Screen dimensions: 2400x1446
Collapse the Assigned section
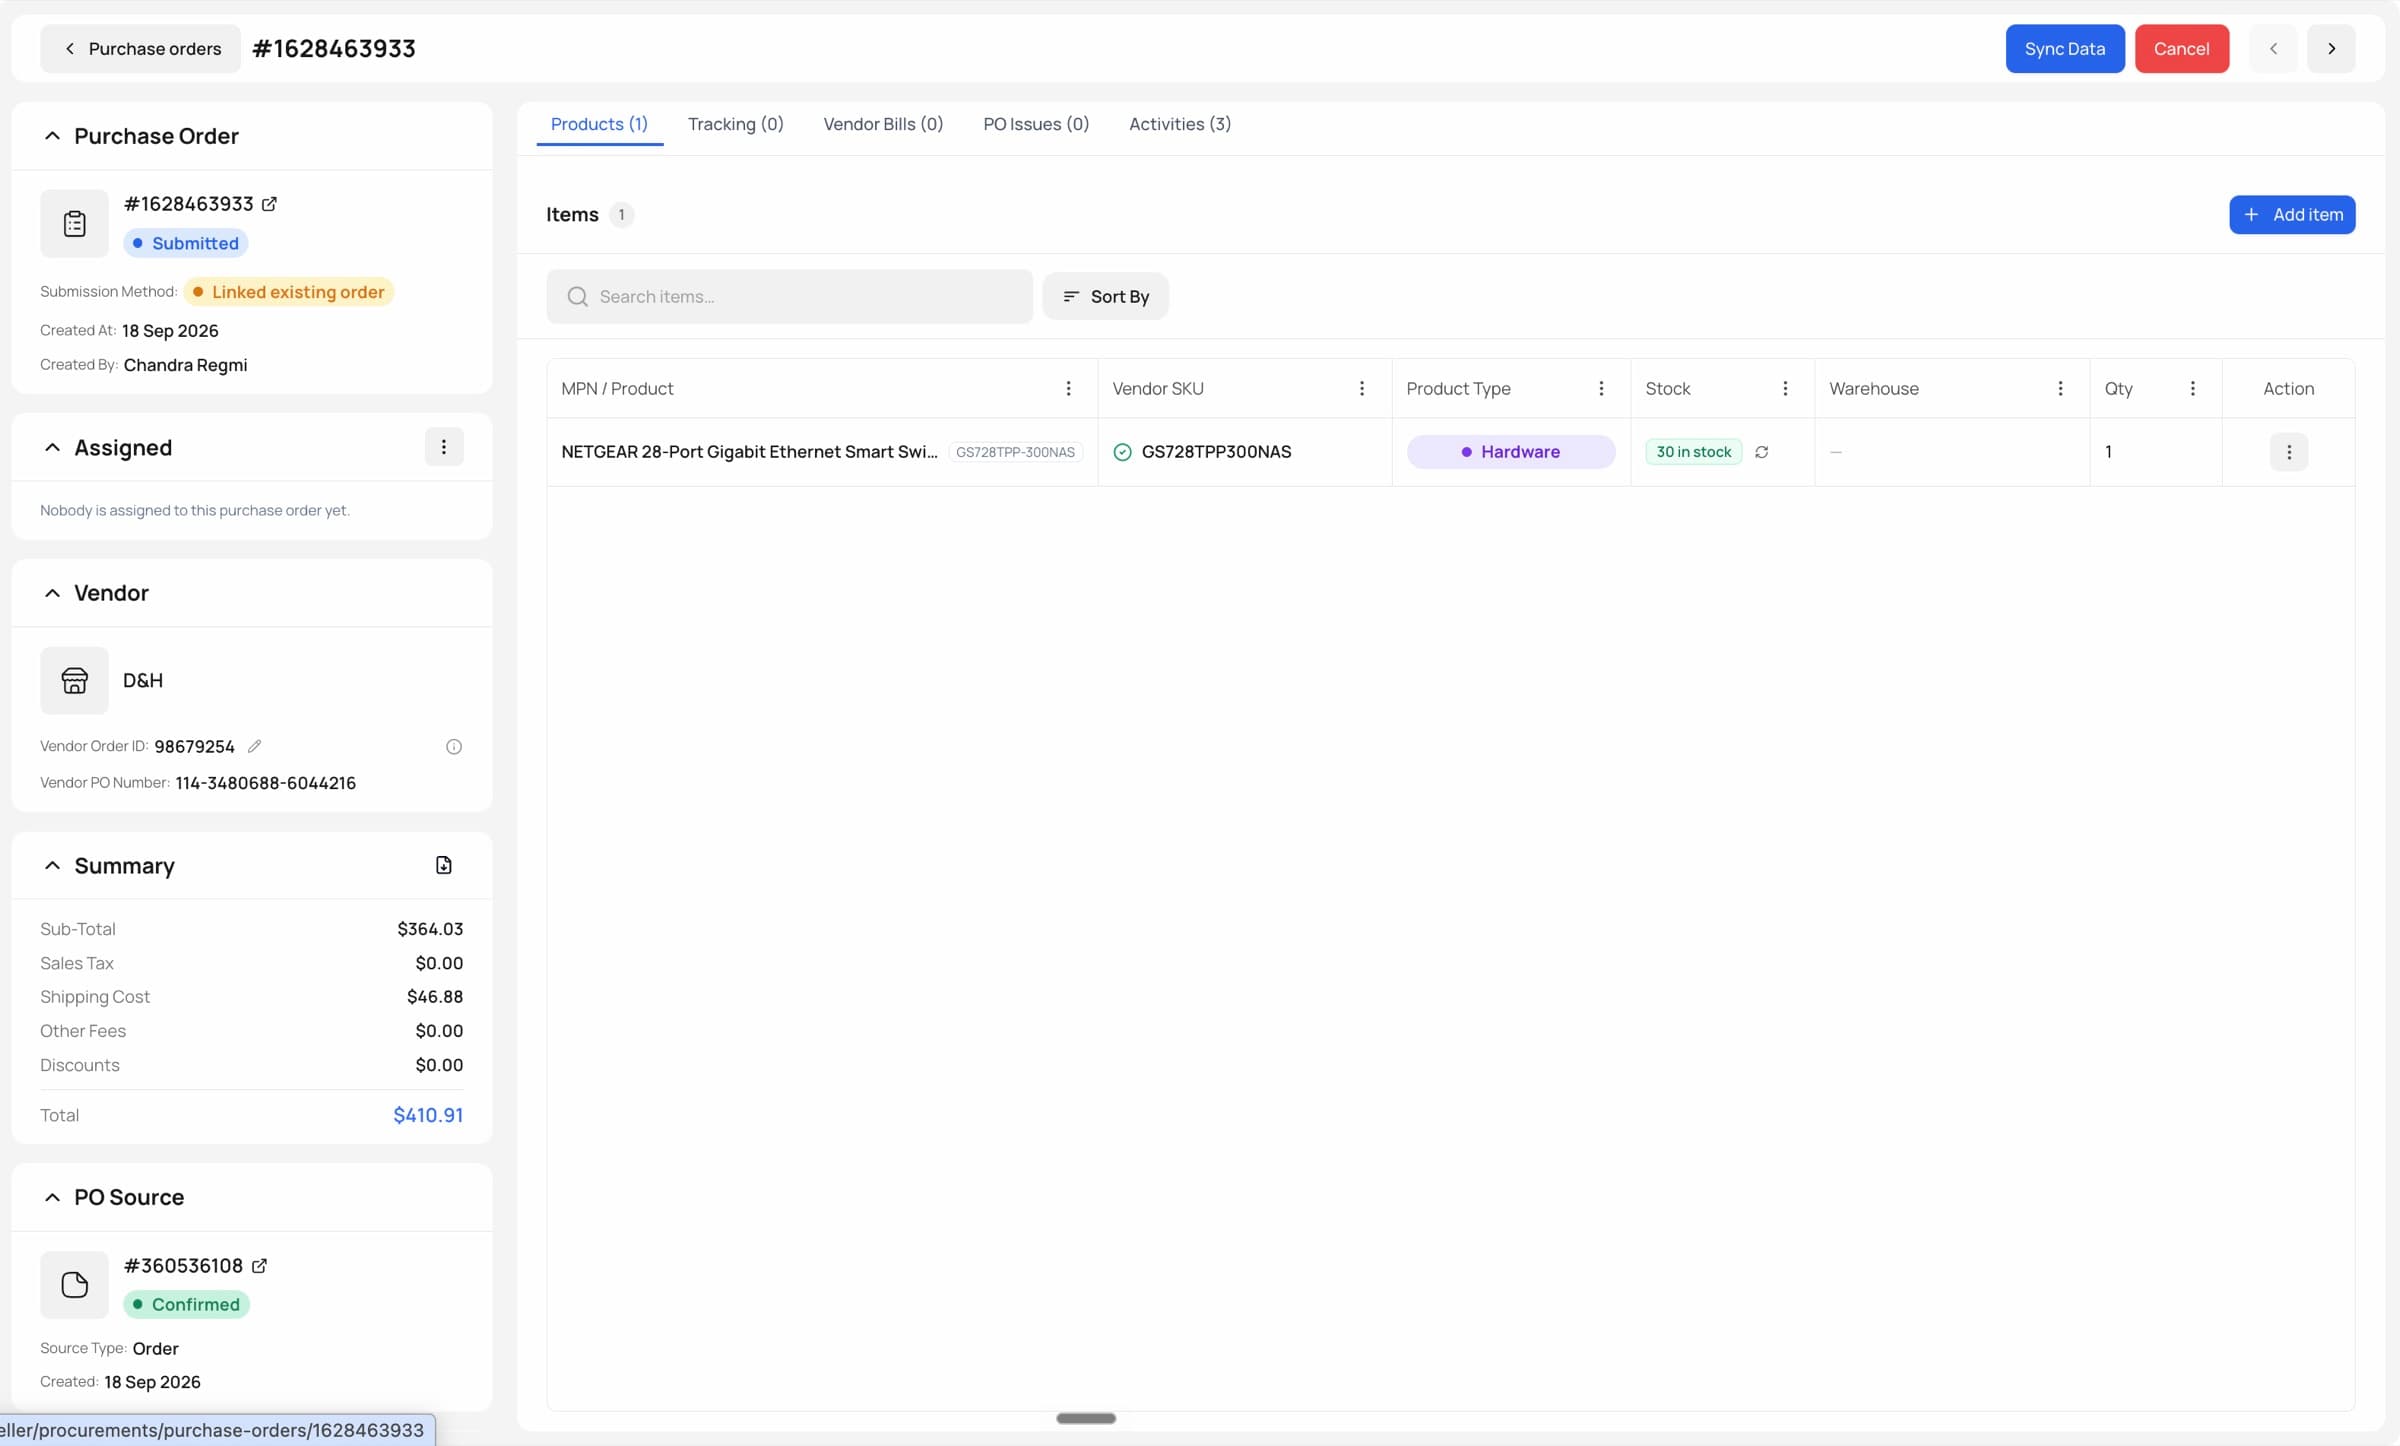52,447
